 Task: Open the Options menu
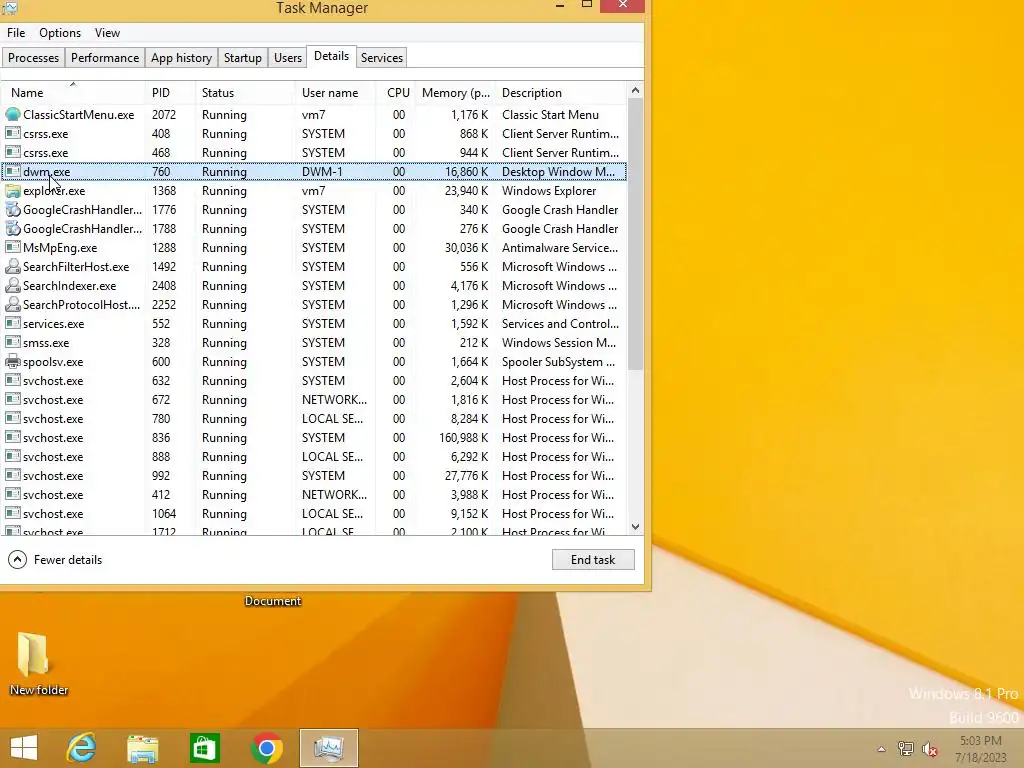pyautogui.click(x=59, y=33)
